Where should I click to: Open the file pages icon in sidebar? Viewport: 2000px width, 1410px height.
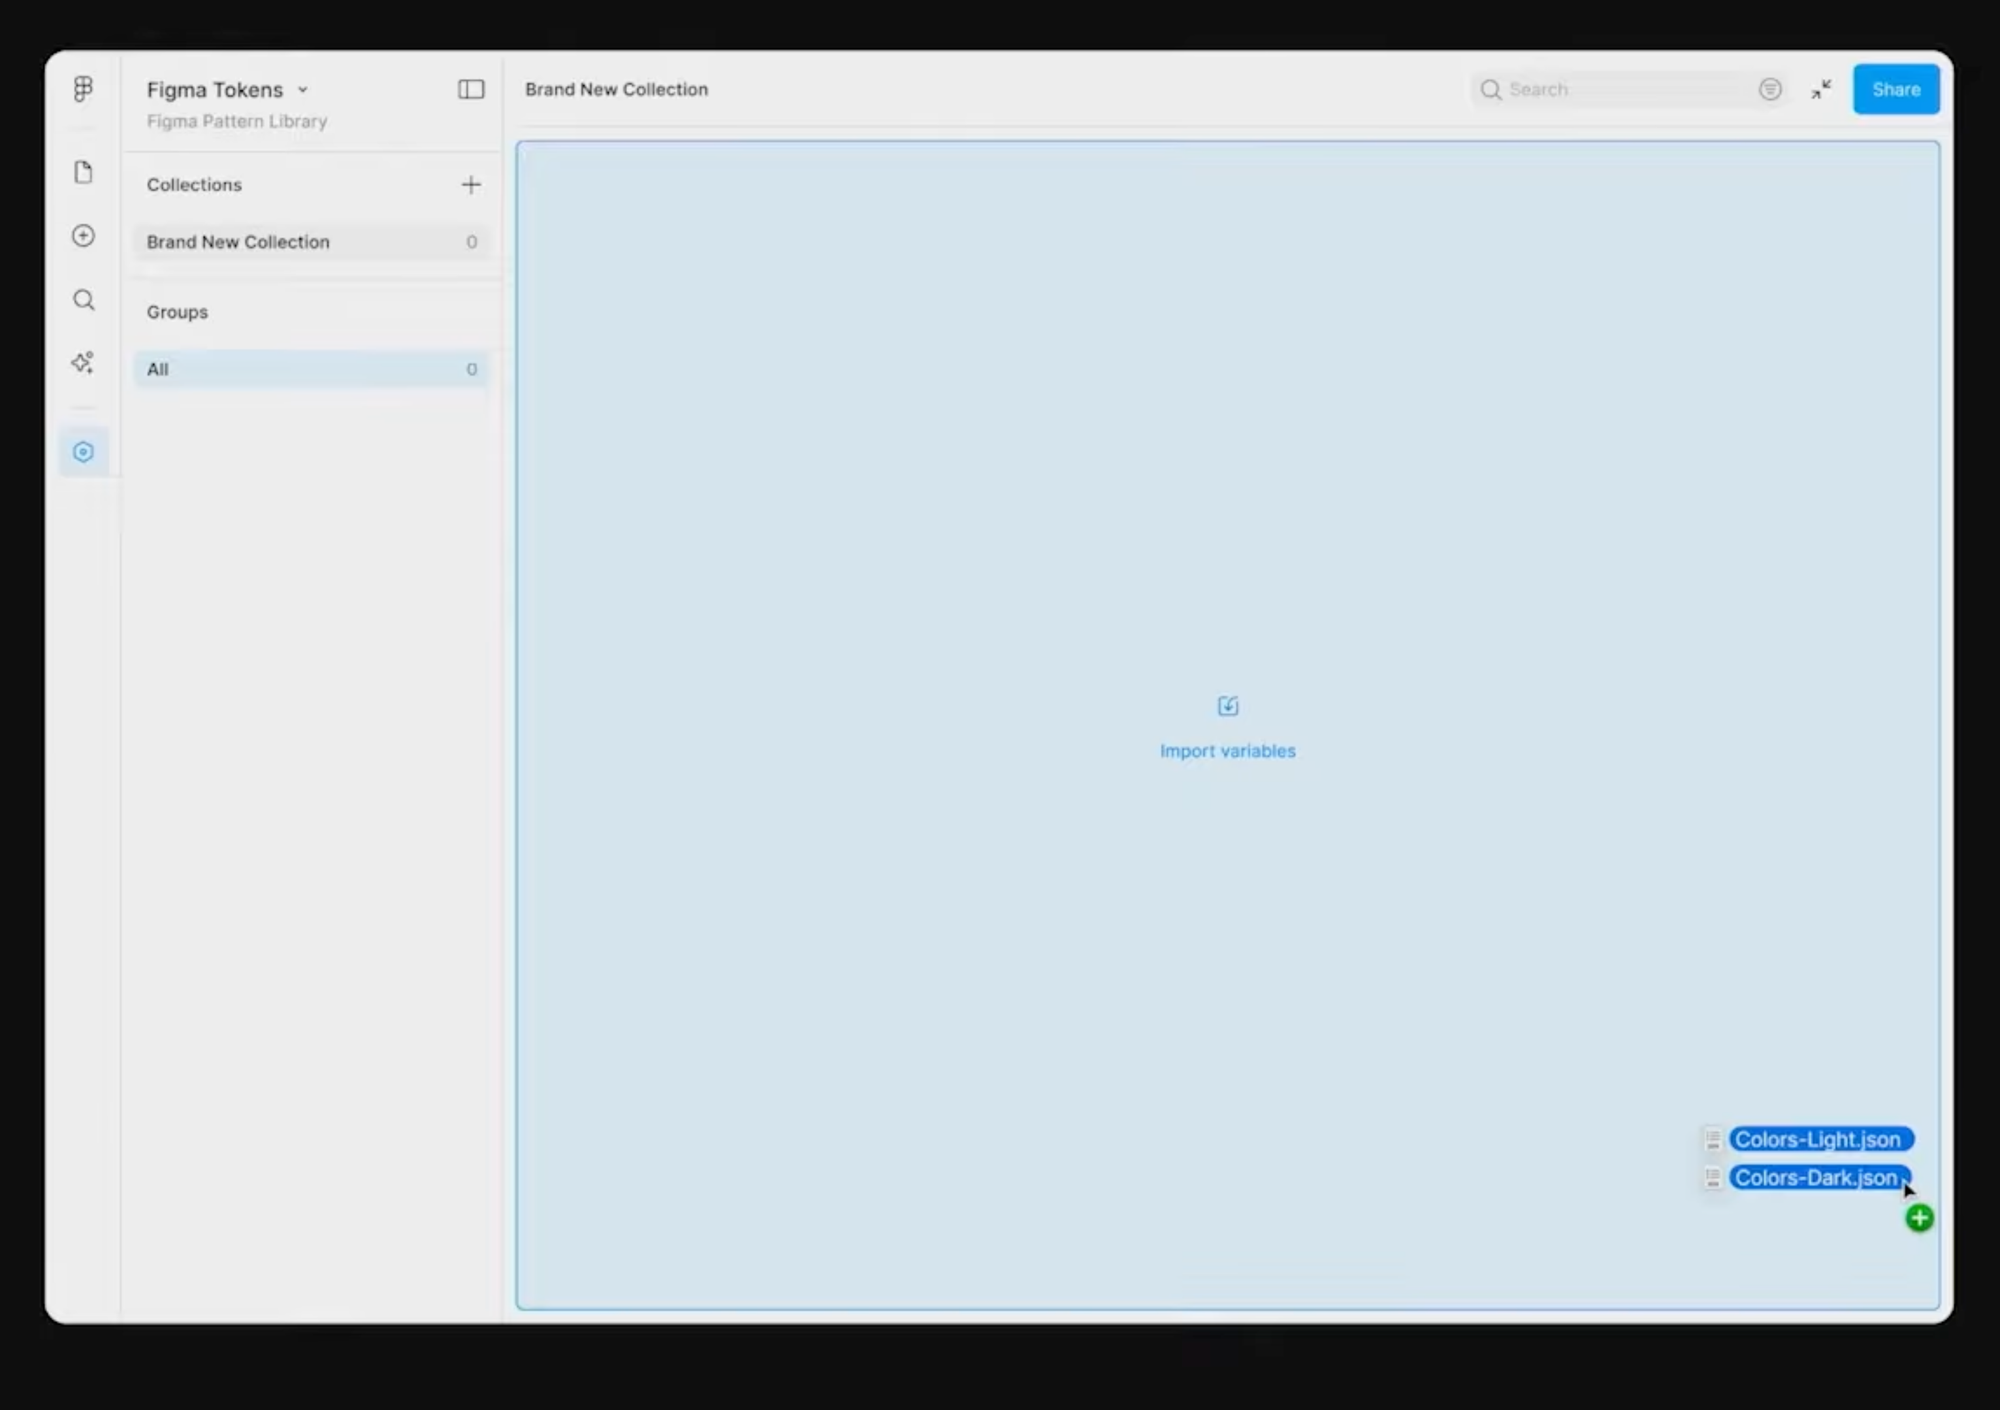(x=83, y=172)
